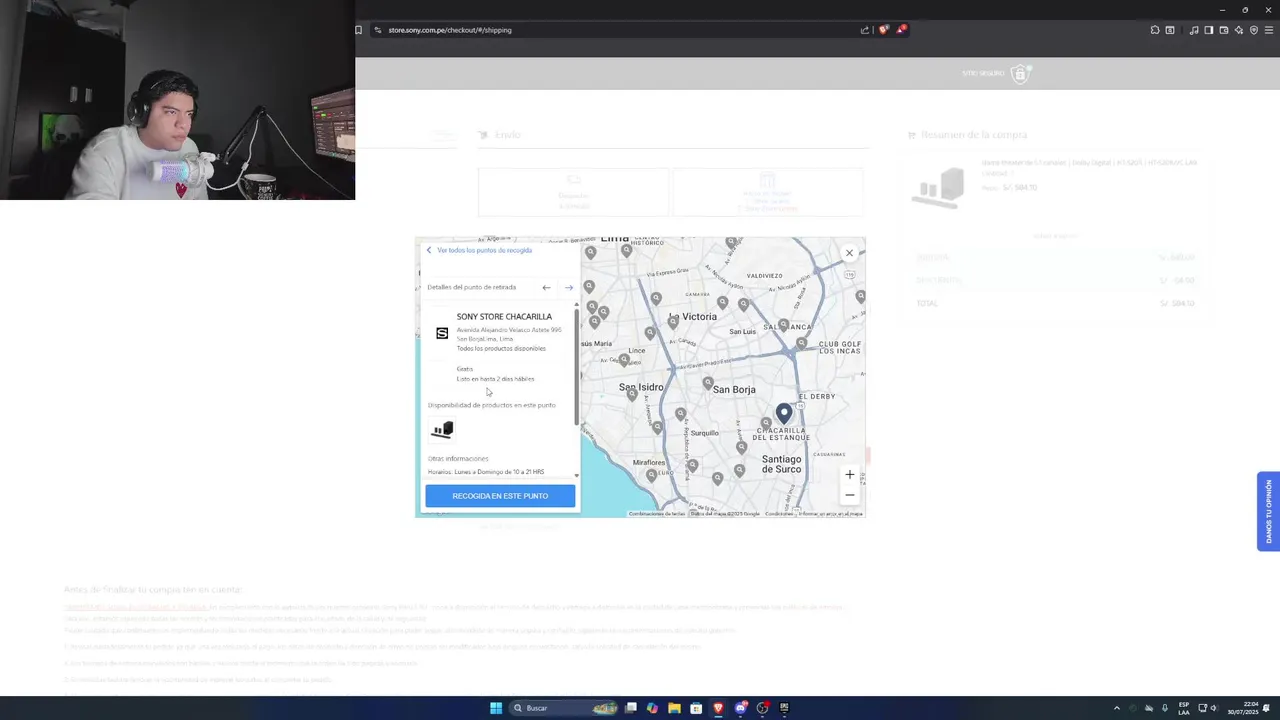The width and height of the screenshot is (1280, 720).
Task: Click 'Listo en hasta 2 días hábiles' text
Action: point(495,379)
